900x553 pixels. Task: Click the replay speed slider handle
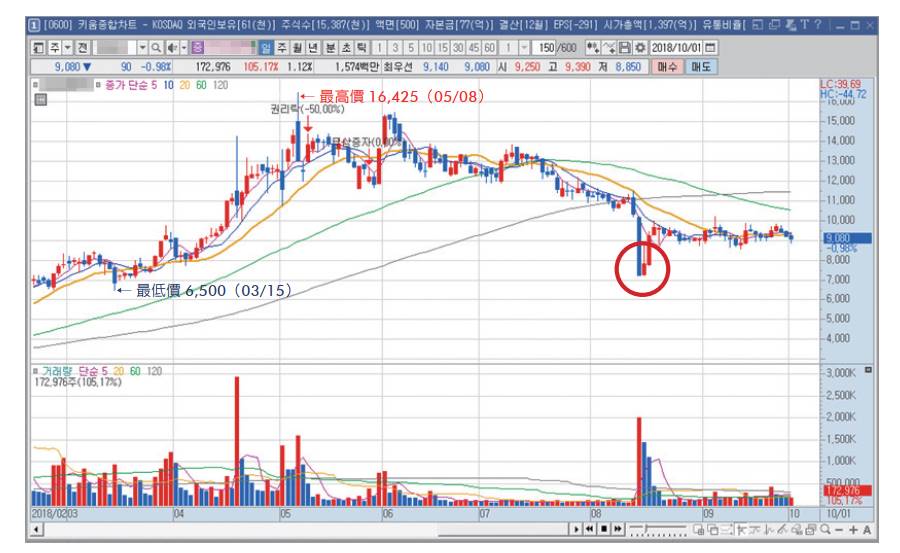pyautogui.click(x=646, y=527)
